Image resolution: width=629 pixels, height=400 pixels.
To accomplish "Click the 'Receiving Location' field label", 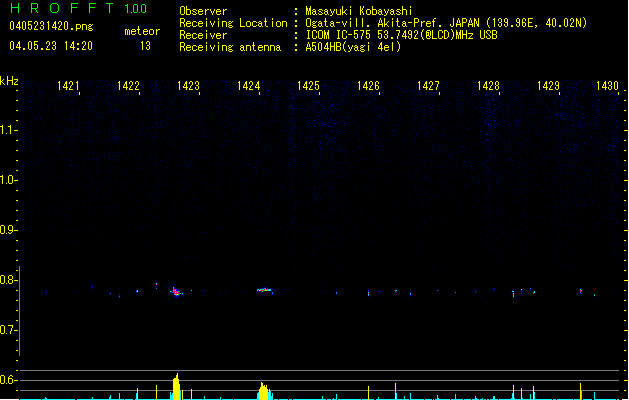I will tap(233, 23).
